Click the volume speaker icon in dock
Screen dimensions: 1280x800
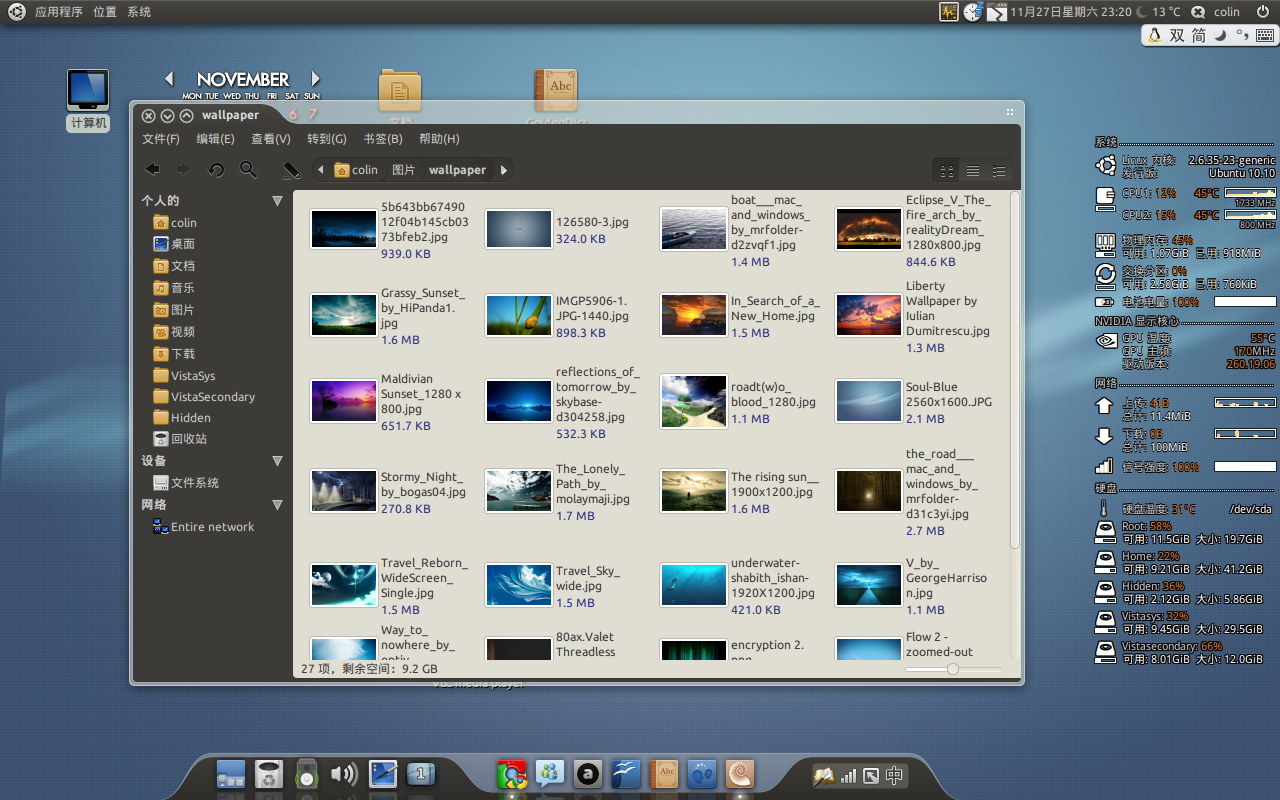coord(344,774)
